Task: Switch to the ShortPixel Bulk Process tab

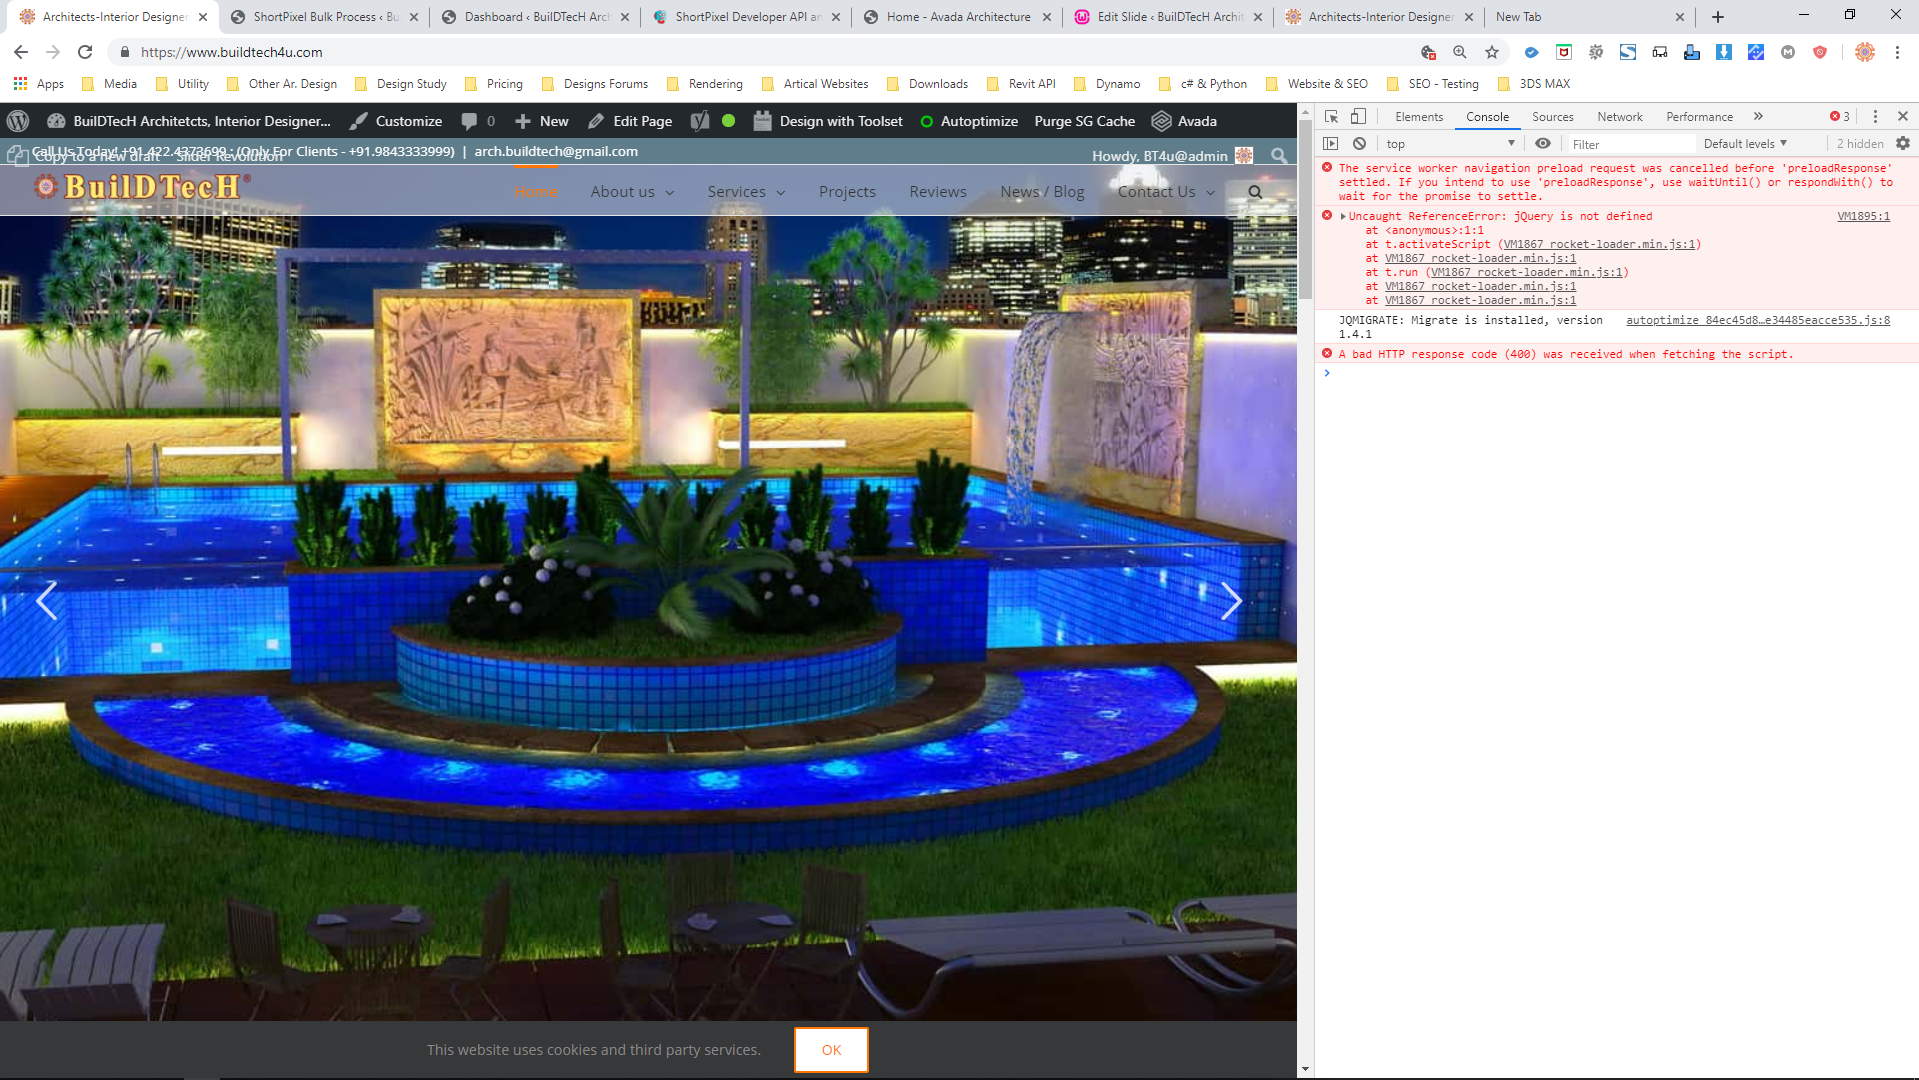Action: click(325, 17)
